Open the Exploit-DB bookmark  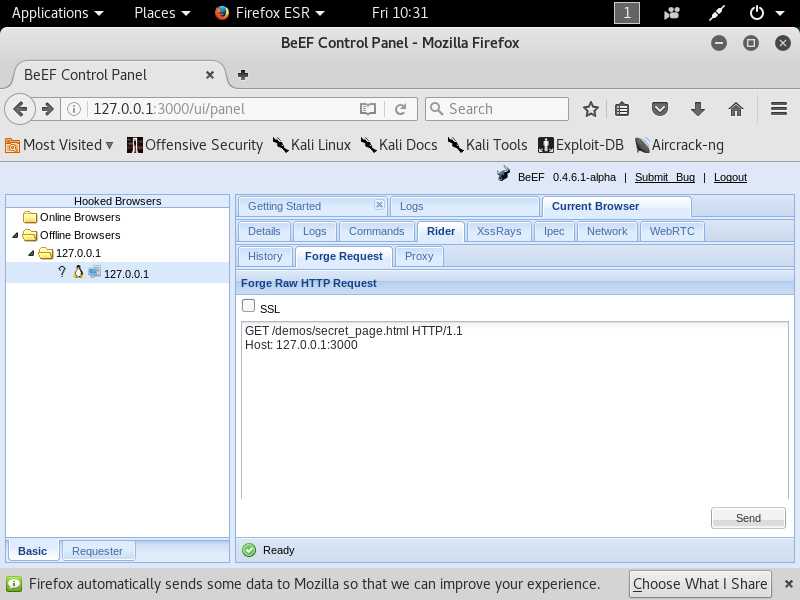tap(581, 145)
